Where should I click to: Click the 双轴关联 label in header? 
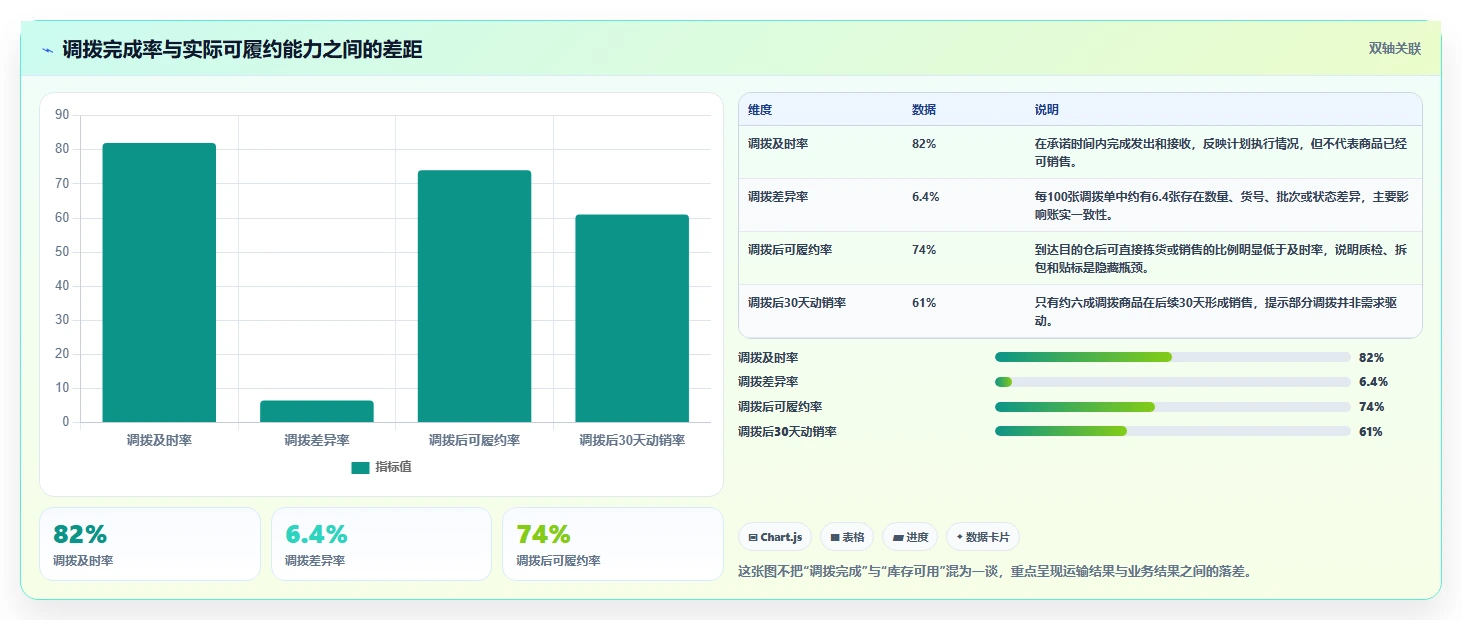(x=1395, y=49)
